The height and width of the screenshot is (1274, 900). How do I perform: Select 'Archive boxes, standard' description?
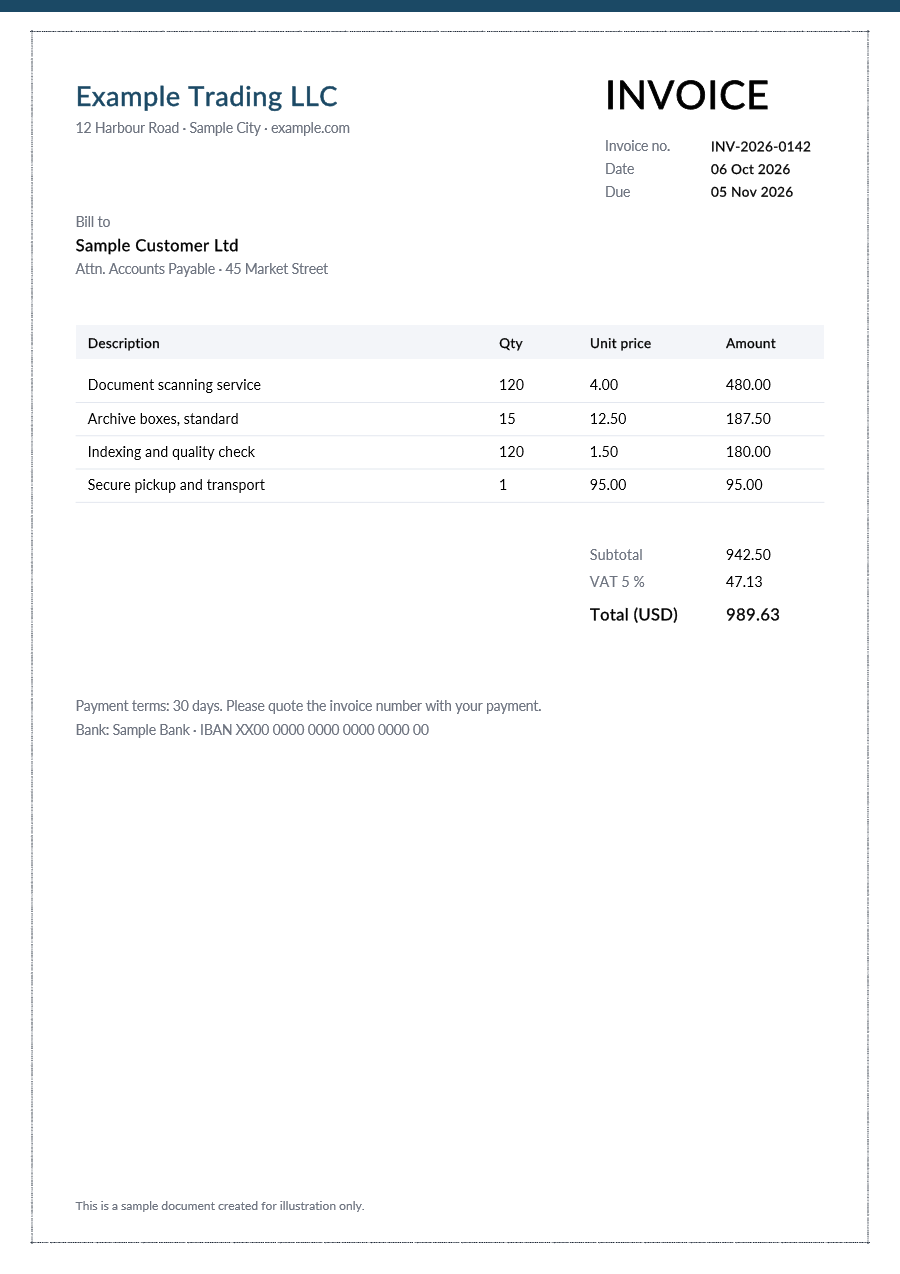click(x=163, y=419)
